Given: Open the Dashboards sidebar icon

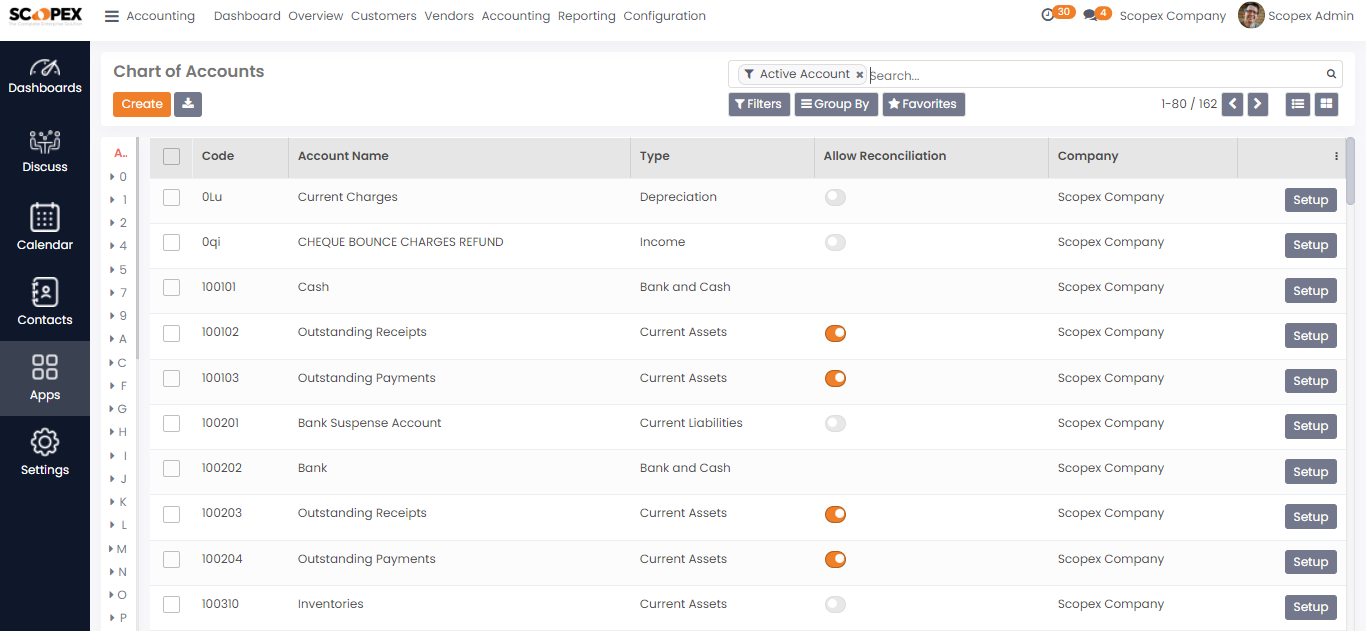Looking at the screenshot, I should pos(45,76).
